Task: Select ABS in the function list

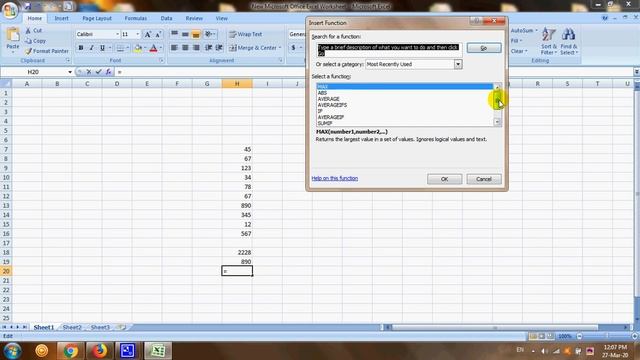Action: tap(322, 93)
